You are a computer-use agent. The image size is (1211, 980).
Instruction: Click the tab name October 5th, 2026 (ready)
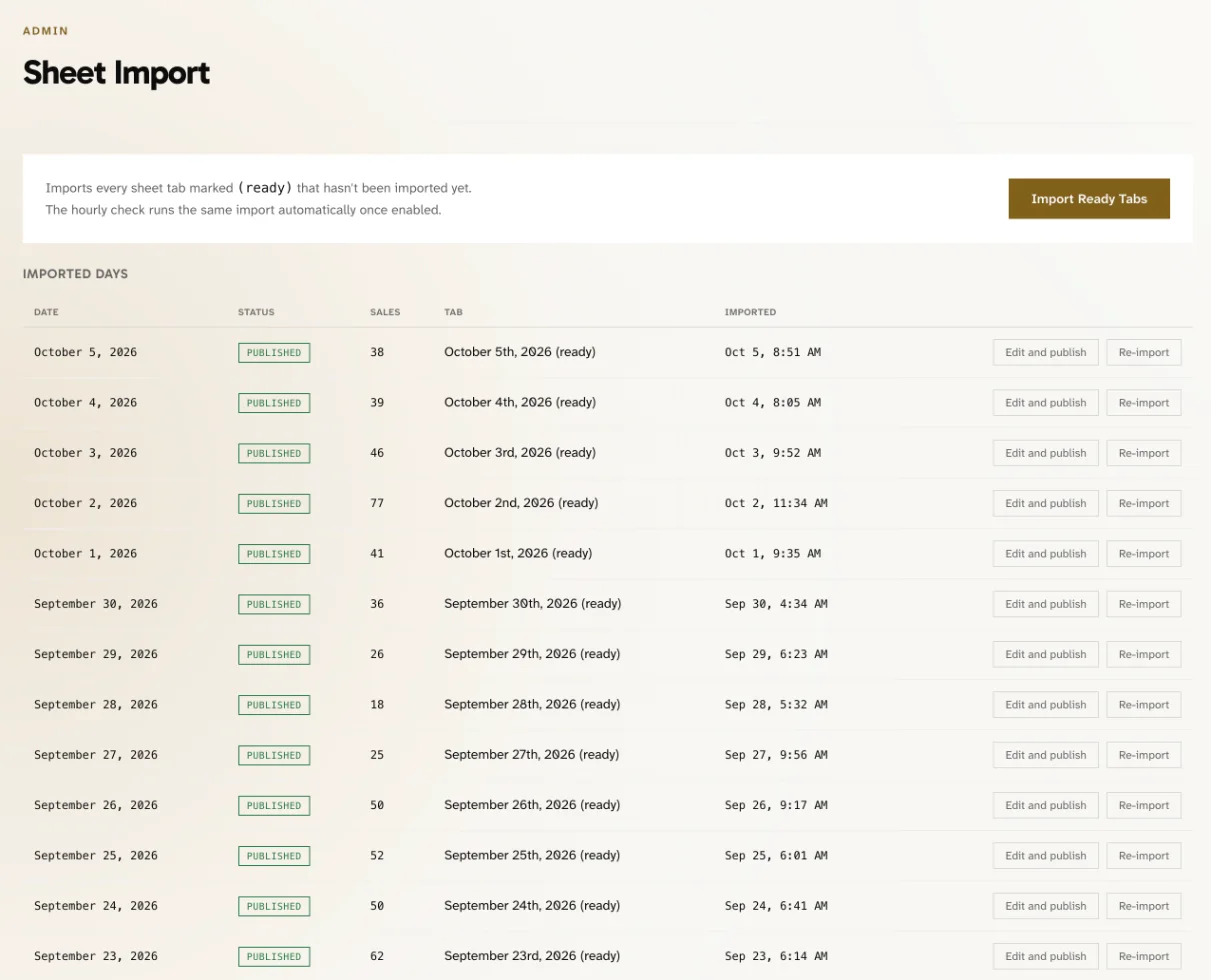click(x=520, y=352)
